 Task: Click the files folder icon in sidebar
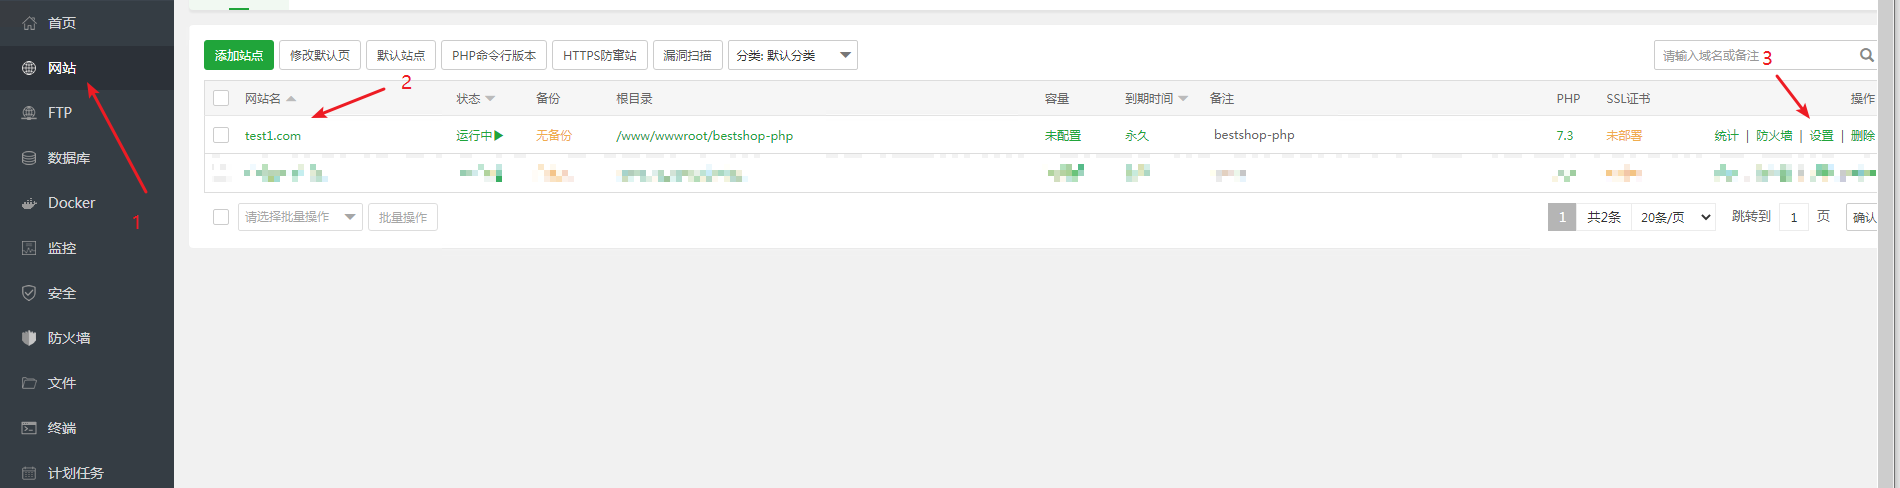click(x=29, y=383)
